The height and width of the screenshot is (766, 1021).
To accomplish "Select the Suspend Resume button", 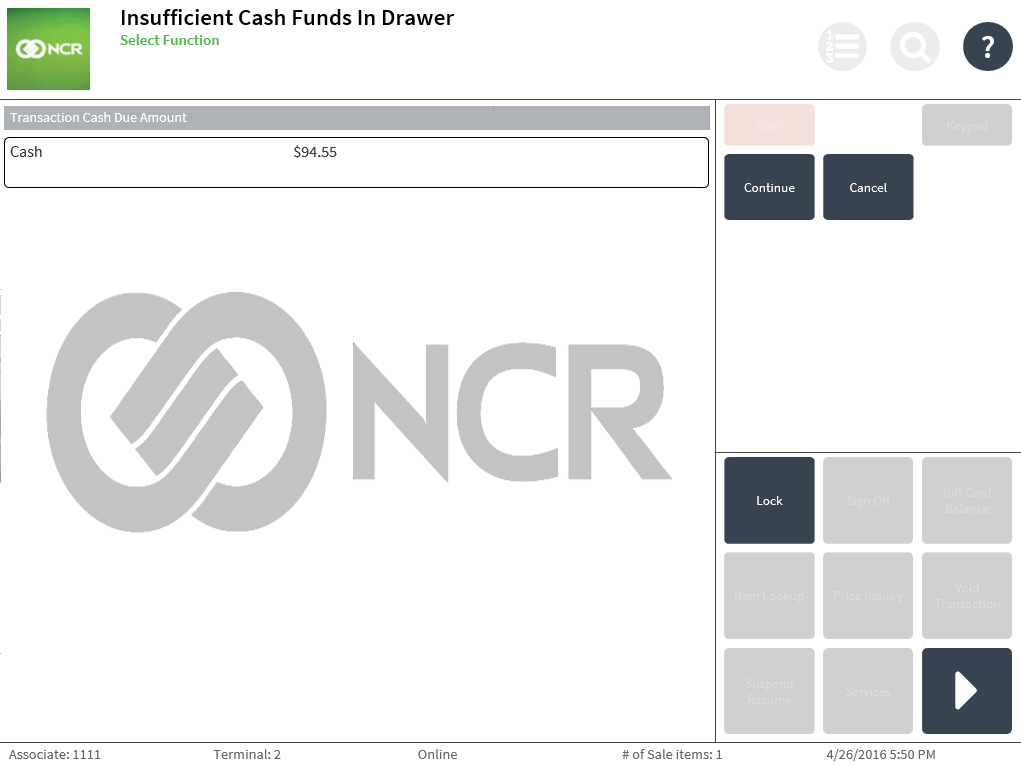I will coord(769,690).
